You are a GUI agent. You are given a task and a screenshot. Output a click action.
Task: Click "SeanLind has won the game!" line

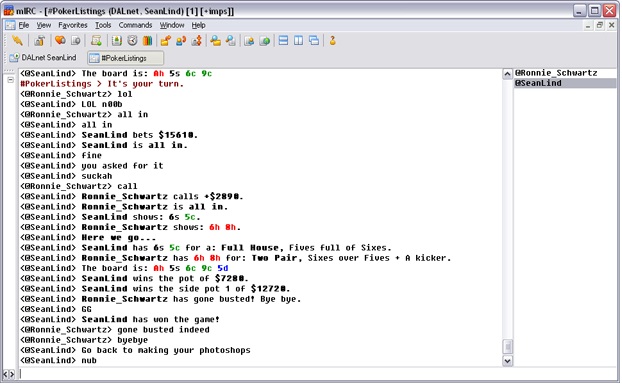click(x=150, y=320)
